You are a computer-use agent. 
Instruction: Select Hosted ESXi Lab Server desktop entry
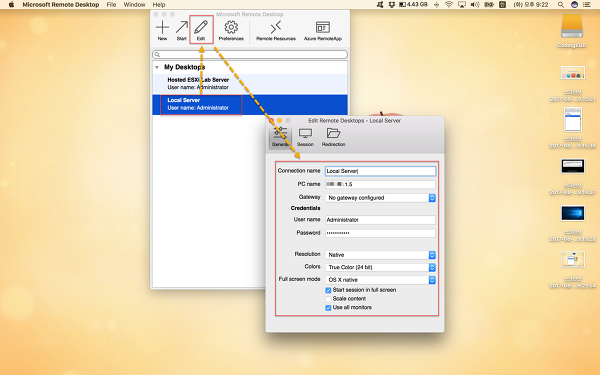tap(250, 84)
